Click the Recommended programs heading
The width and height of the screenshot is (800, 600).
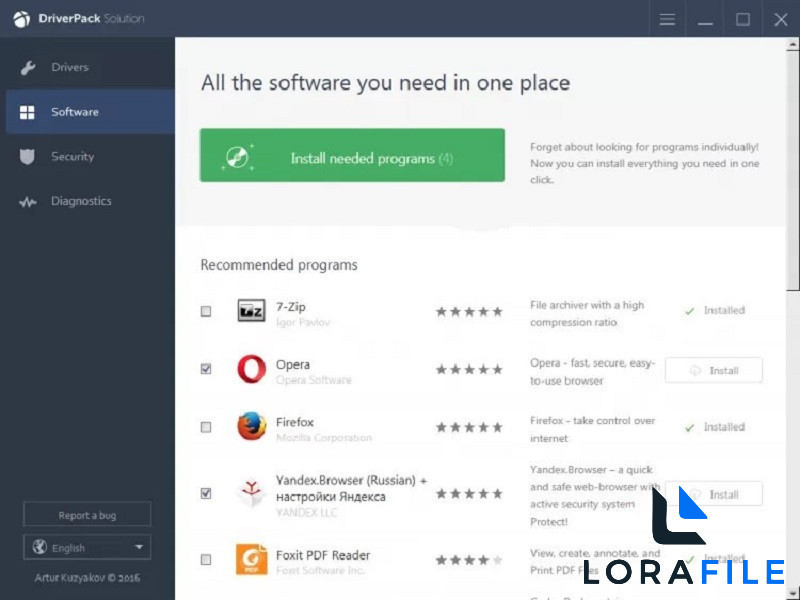coord(279,265)
